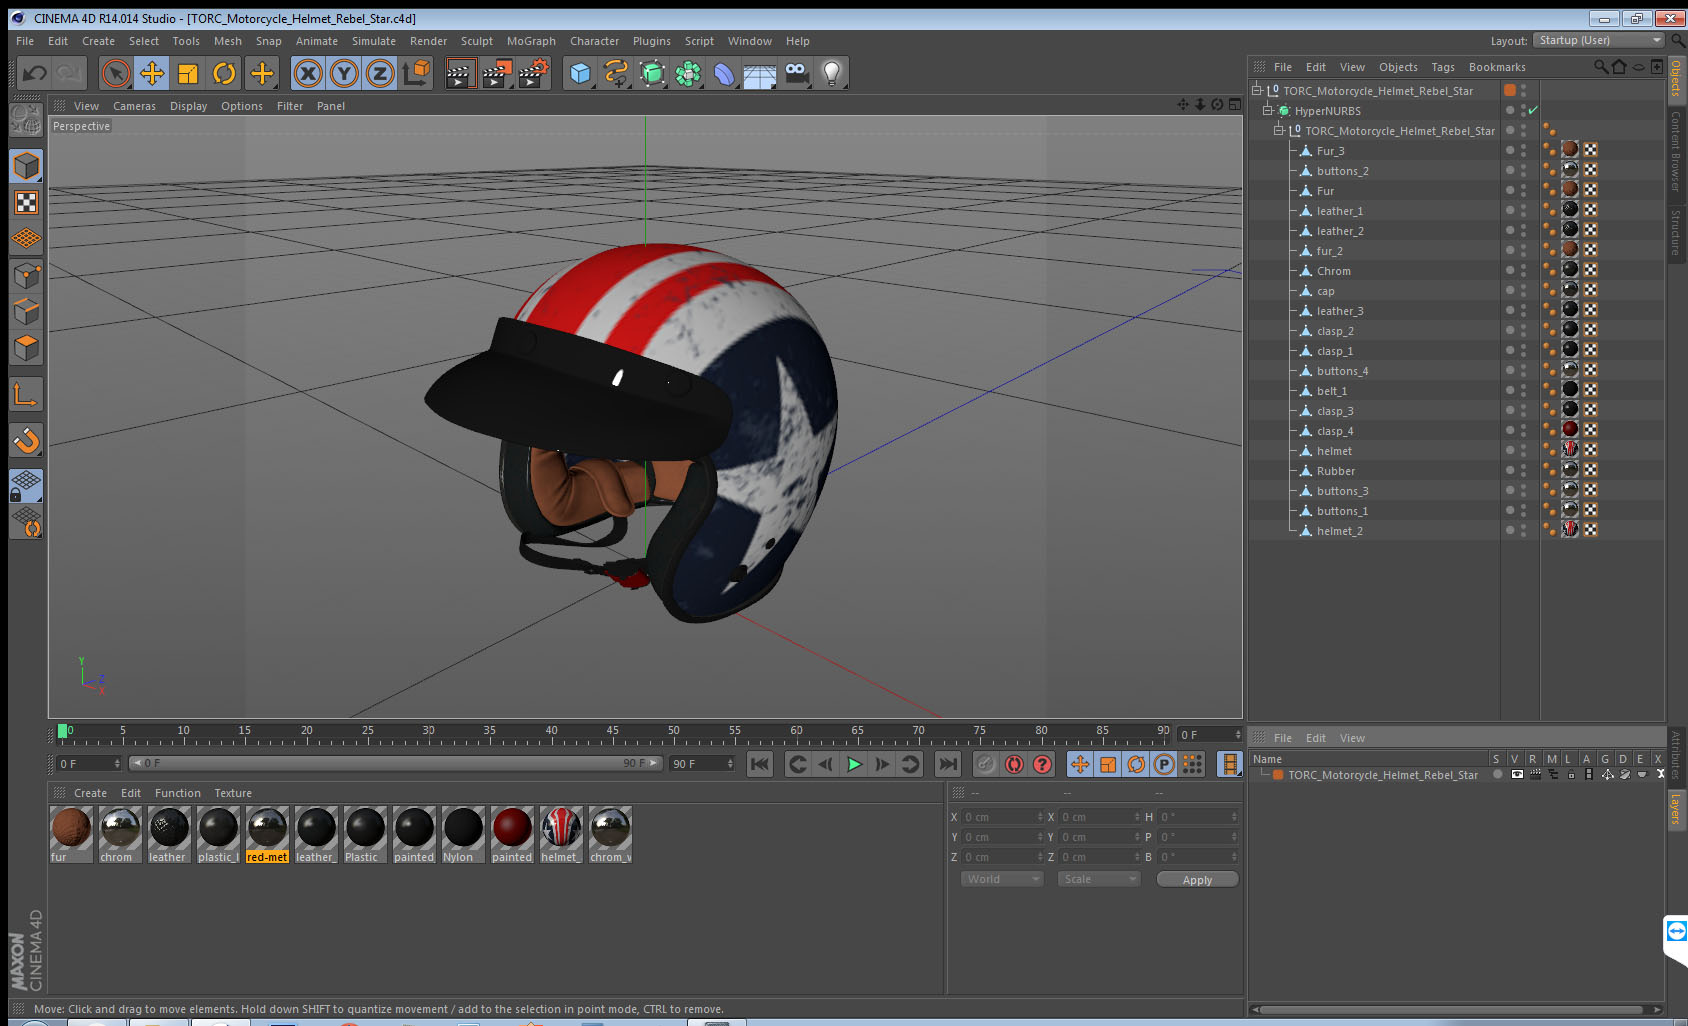
Task: Open the Layout dropdown Startup (User)
Action: pyautogui.click(x=1599, y=40)
